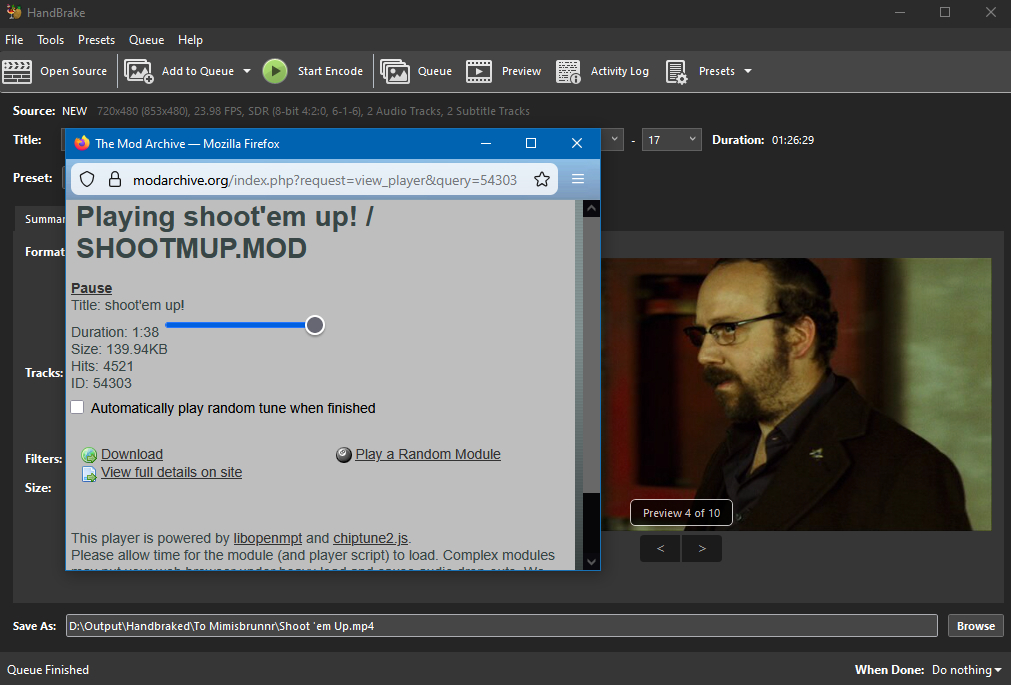This screenshot has height=685, width=1011.
Task: Click the Firefox tracking protection shield icon
Action: coord(87,179)
